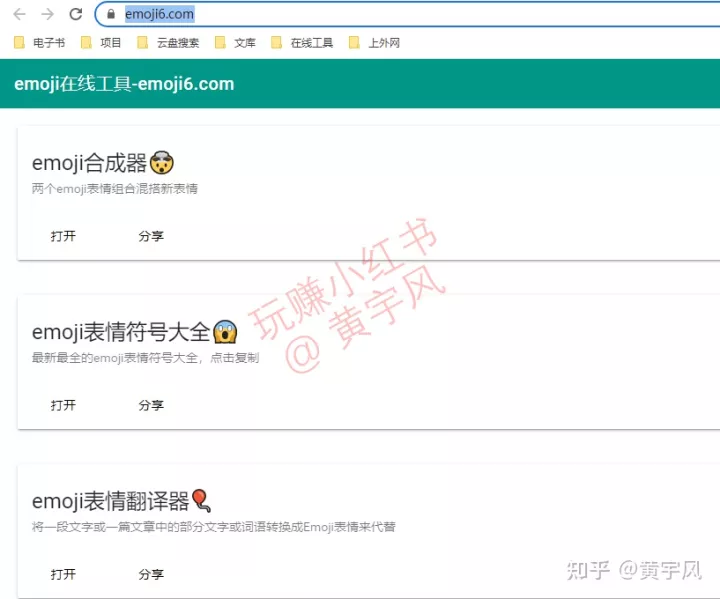Click the 转换成Emoji表情来代替 description text
Image resolution: width=720 pixels, height=599 pixels.
pos(331,527)
